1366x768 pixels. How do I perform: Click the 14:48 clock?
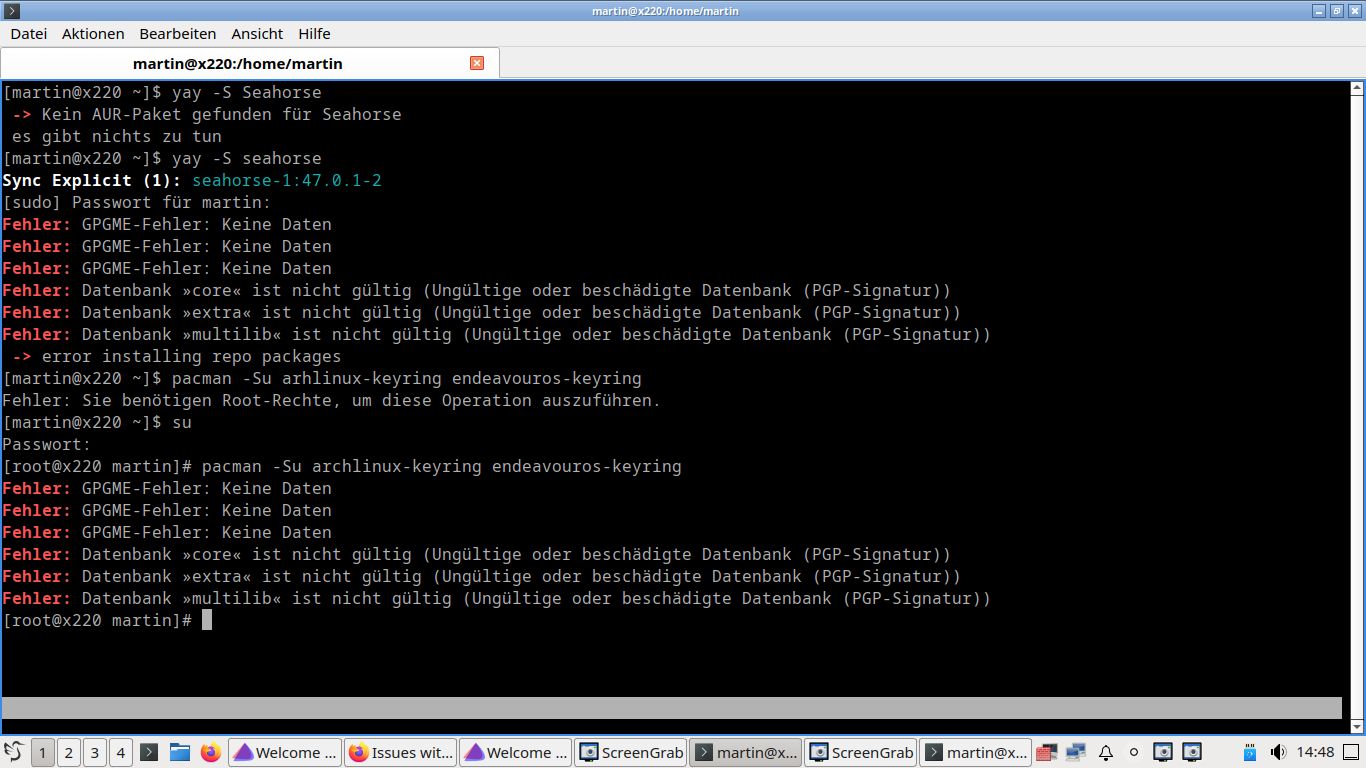coord(1315,752)
